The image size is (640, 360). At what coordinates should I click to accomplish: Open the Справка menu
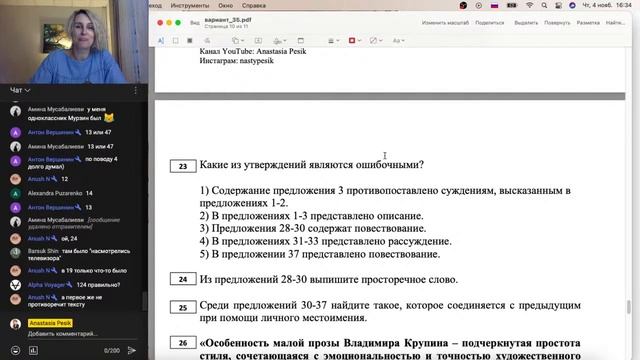[254, 6]
